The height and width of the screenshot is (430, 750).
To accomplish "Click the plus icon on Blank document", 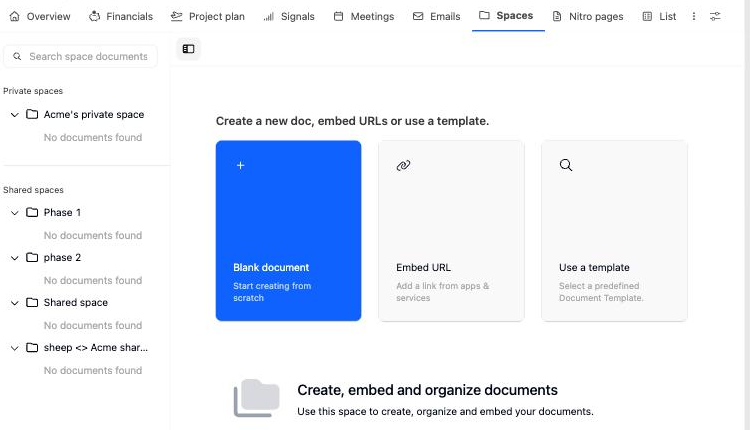I will click(x=241, y=165).
